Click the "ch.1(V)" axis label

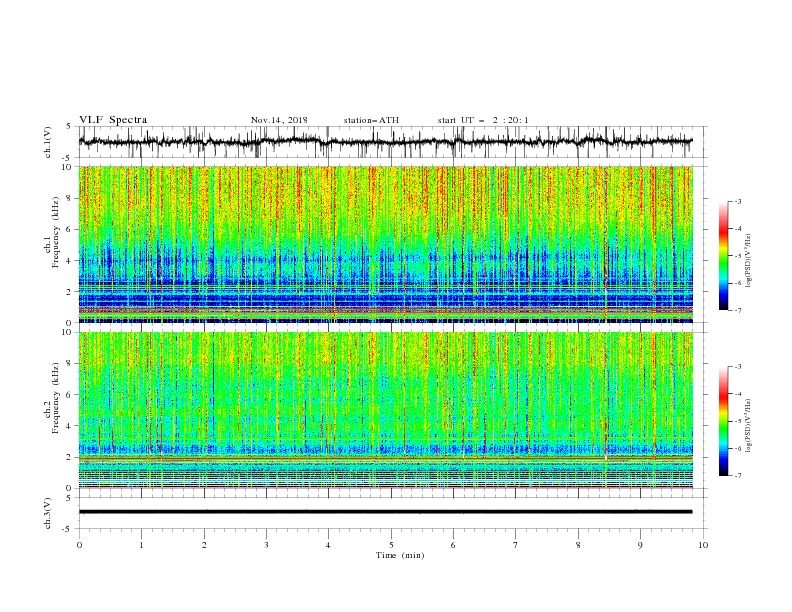point(48,142)
